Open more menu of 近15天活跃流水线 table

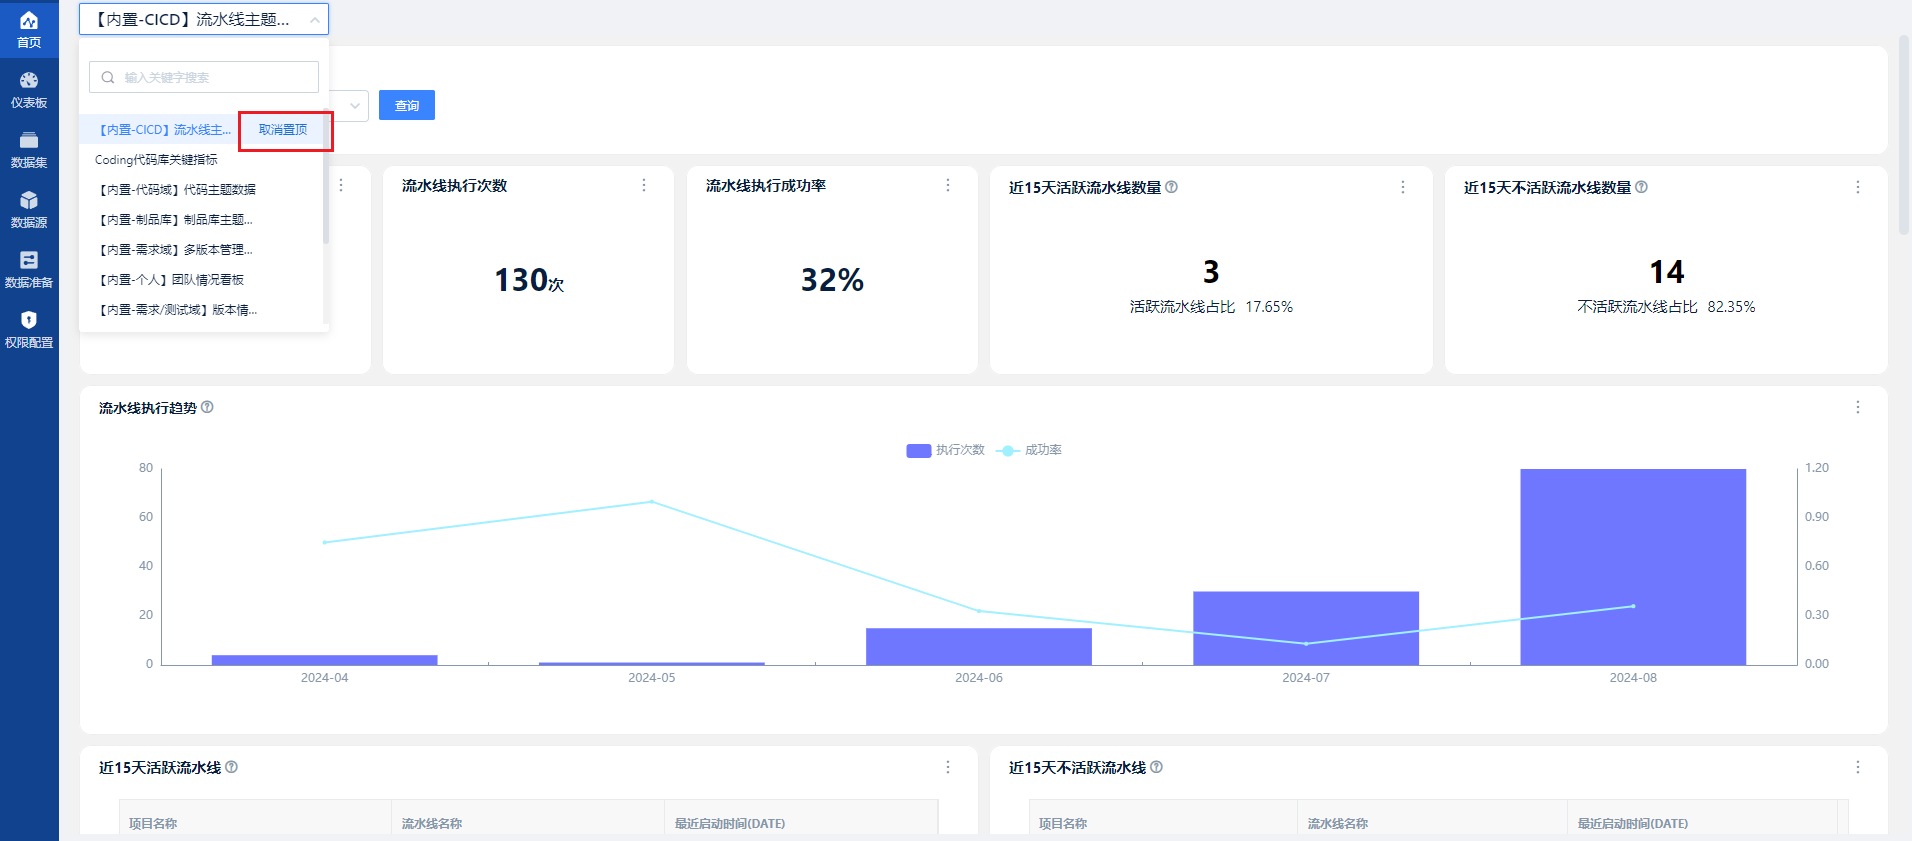948,767
